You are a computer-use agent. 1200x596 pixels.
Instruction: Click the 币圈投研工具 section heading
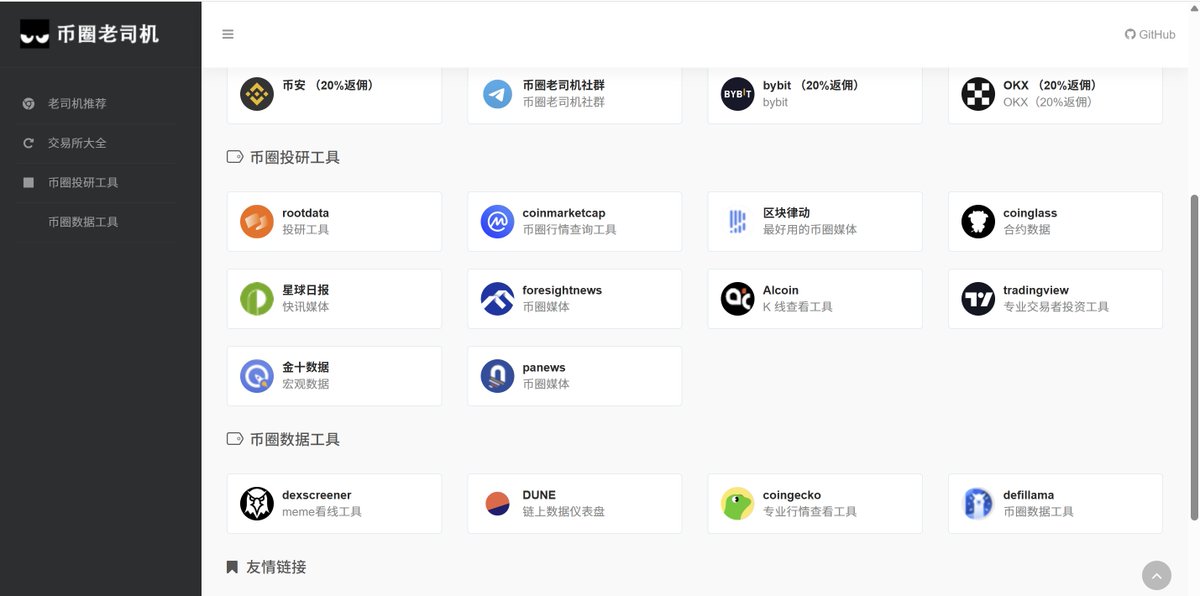(295, 157)
